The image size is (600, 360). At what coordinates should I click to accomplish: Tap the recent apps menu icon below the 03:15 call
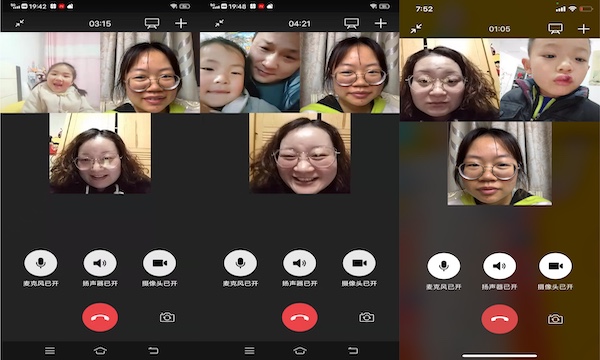[x=50, y=350]
